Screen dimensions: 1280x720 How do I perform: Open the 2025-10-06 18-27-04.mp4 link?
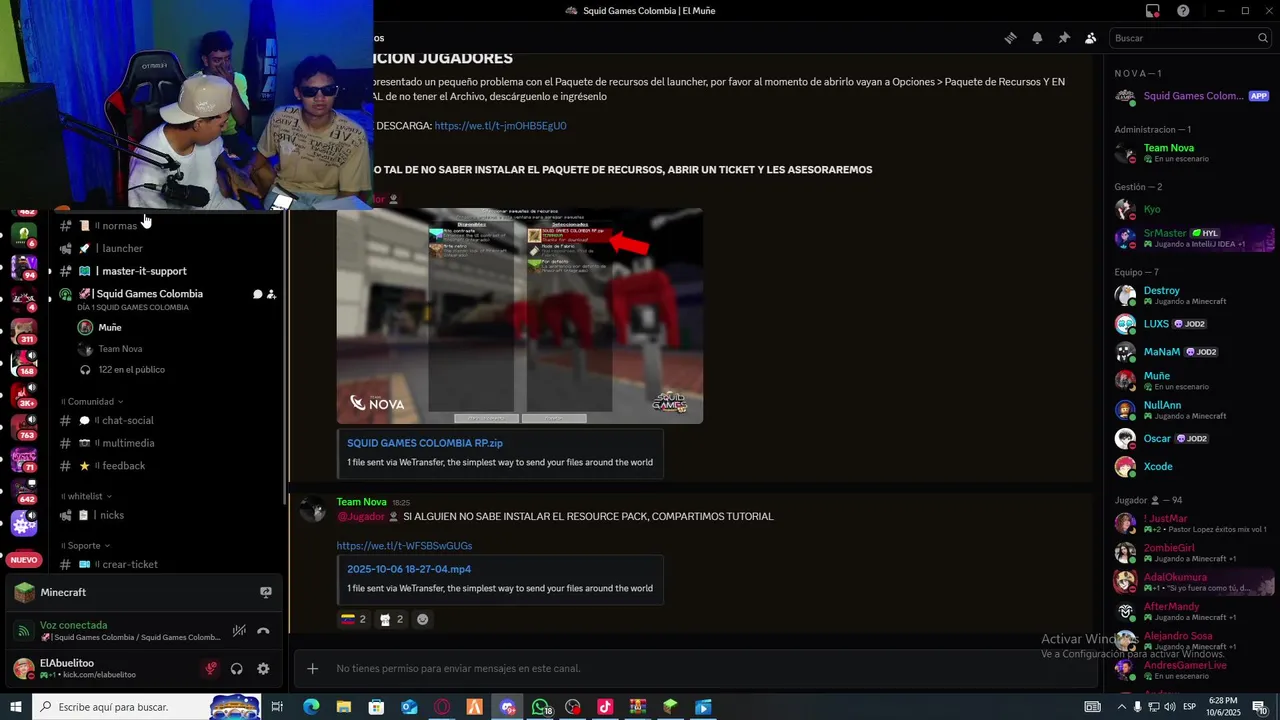click(409, 569)
